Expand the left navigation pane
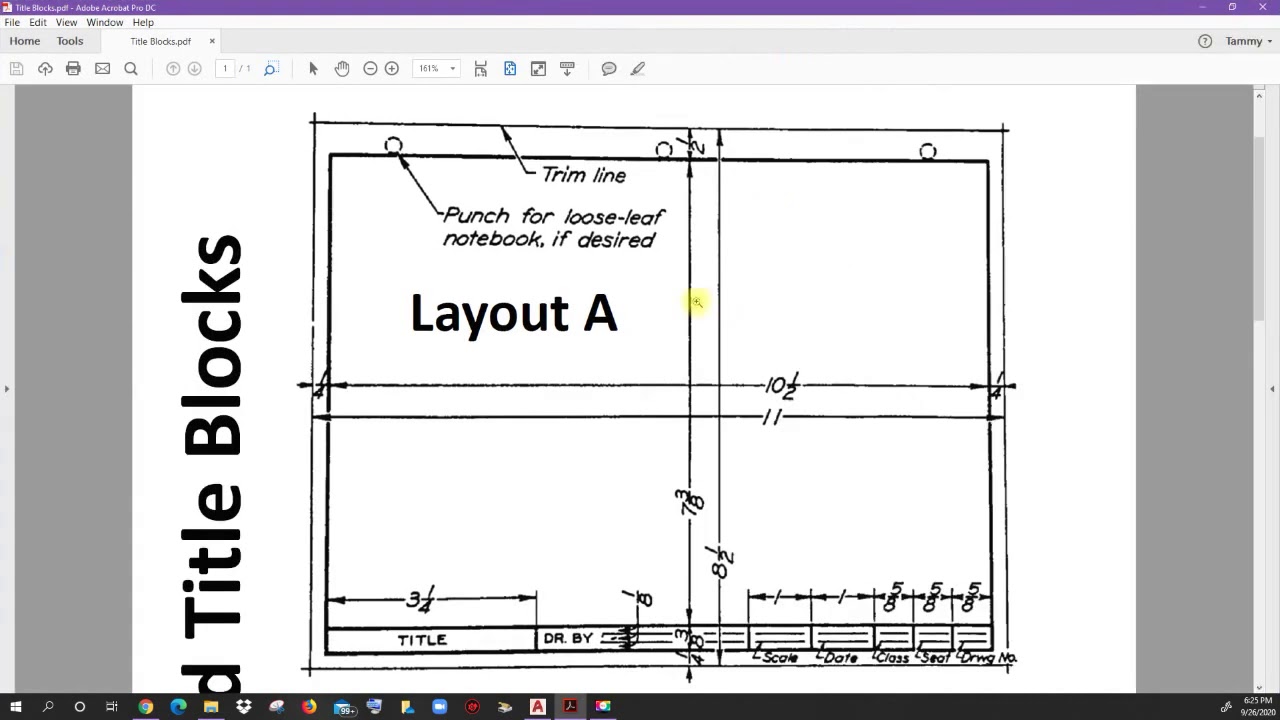Image resolution: width=1280 pixels, height=720 pixels. pyautogui.click(x=6, y=389)
